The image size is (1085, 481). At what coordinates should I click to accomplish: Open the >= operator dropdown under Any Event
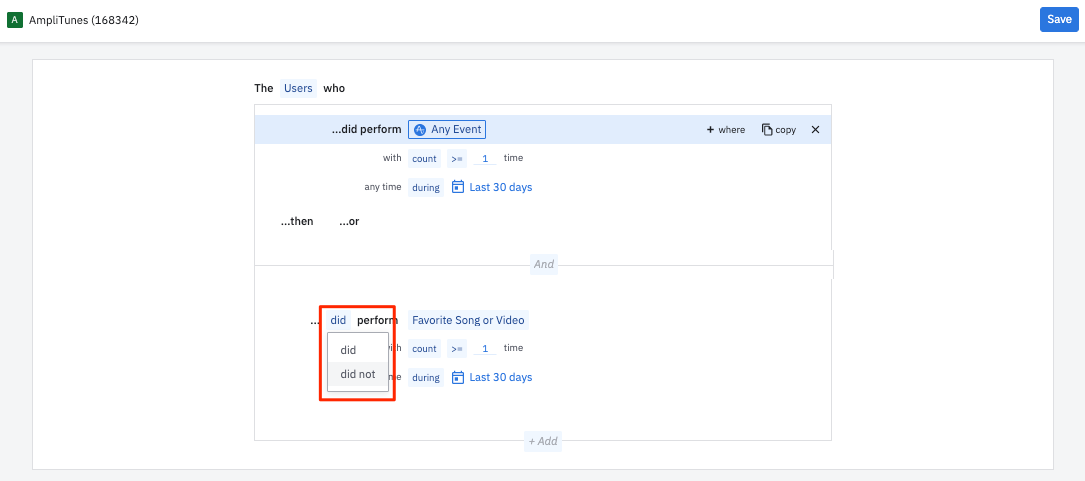tap(456, 158)
